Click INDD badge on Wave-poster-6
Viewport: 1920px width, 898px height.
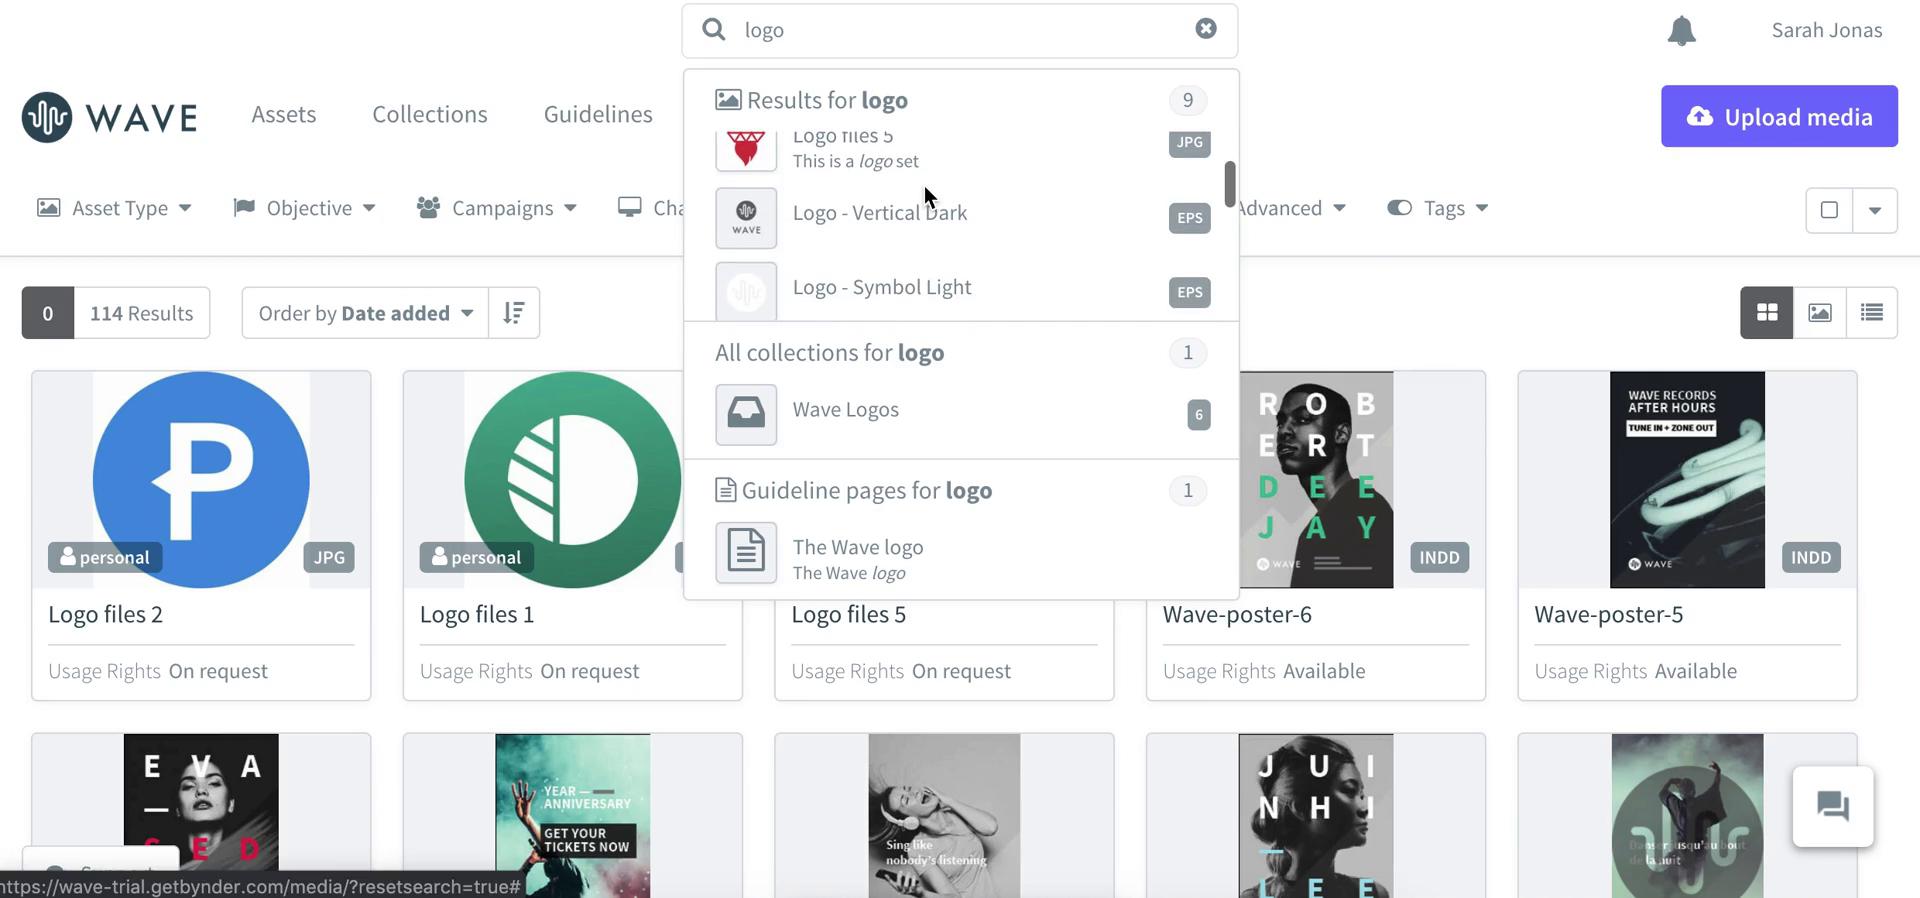(1440, 557)
